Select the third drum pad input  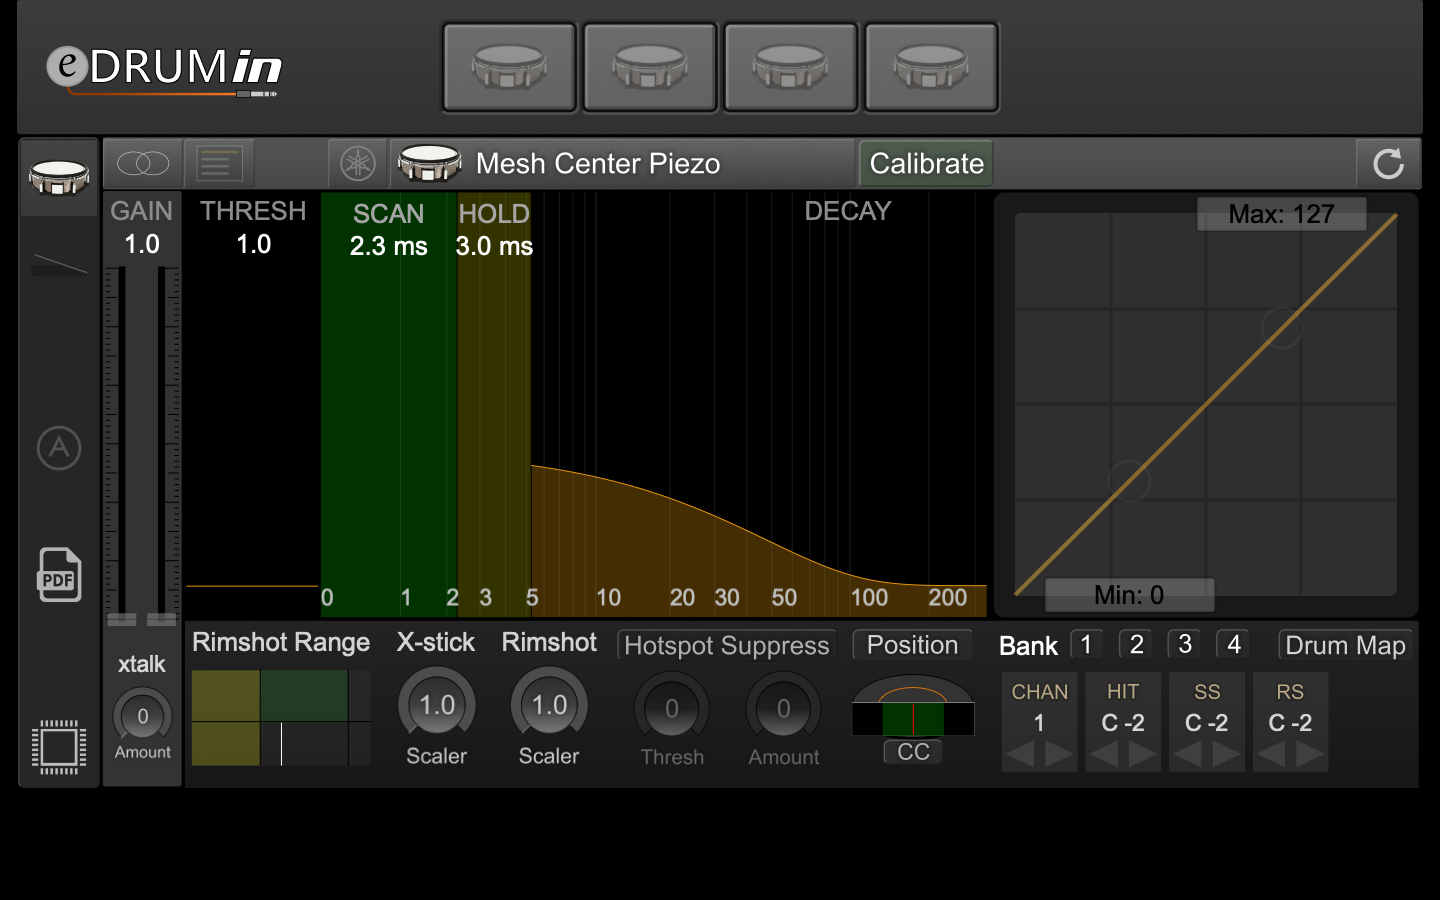pos(791,67)
